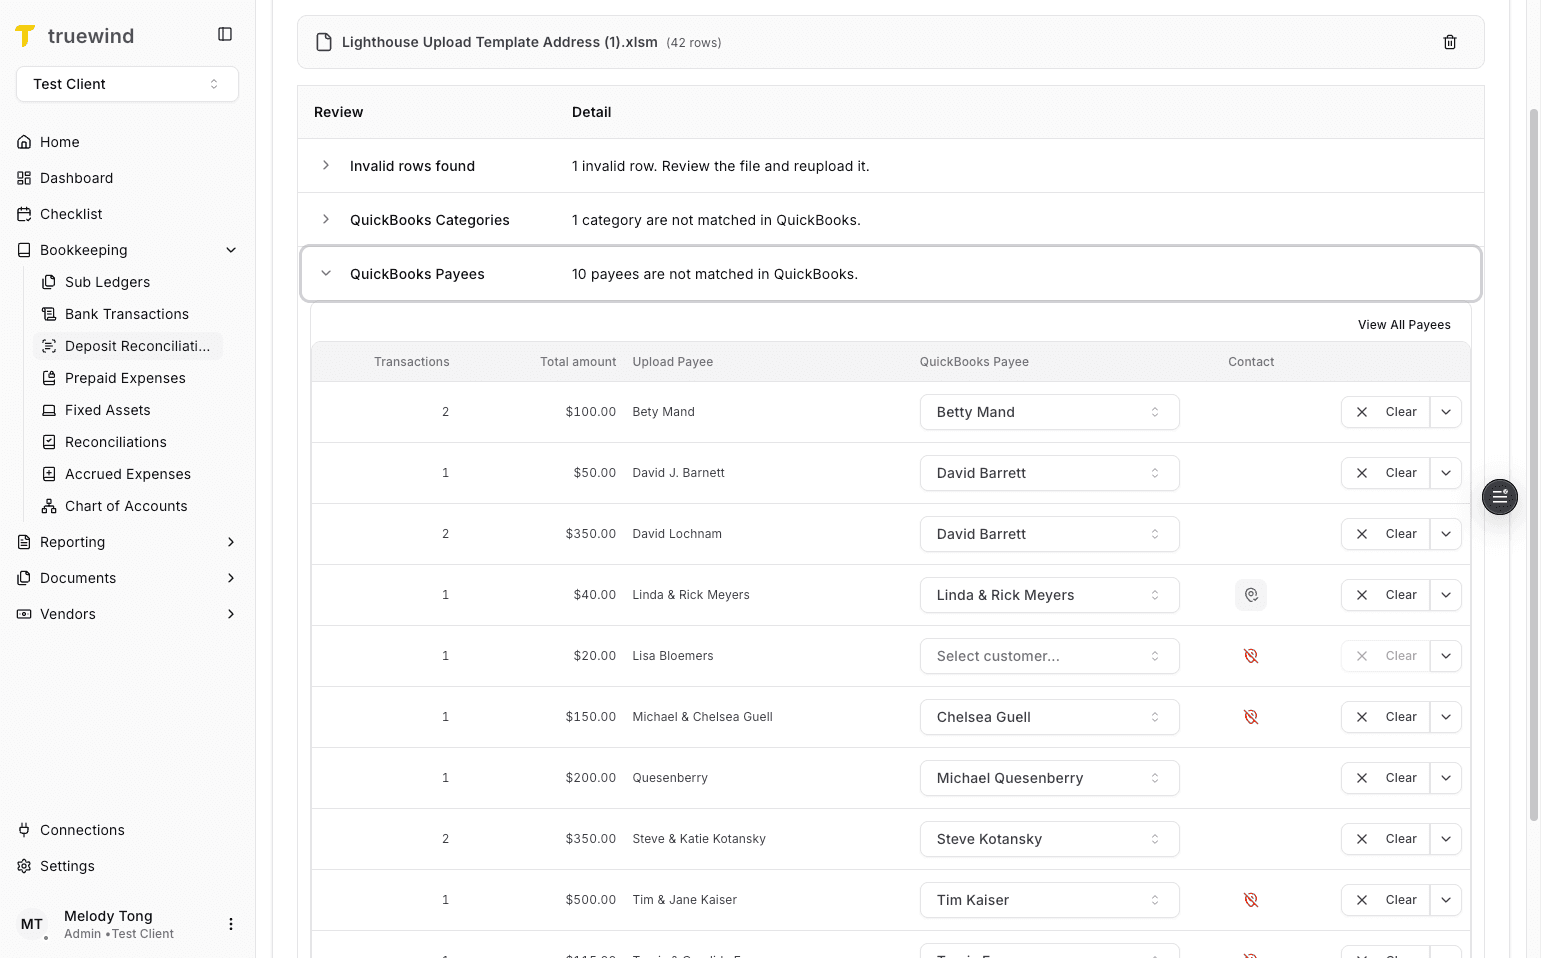Click the file icon next to the filename

click(x=323, y=42)
